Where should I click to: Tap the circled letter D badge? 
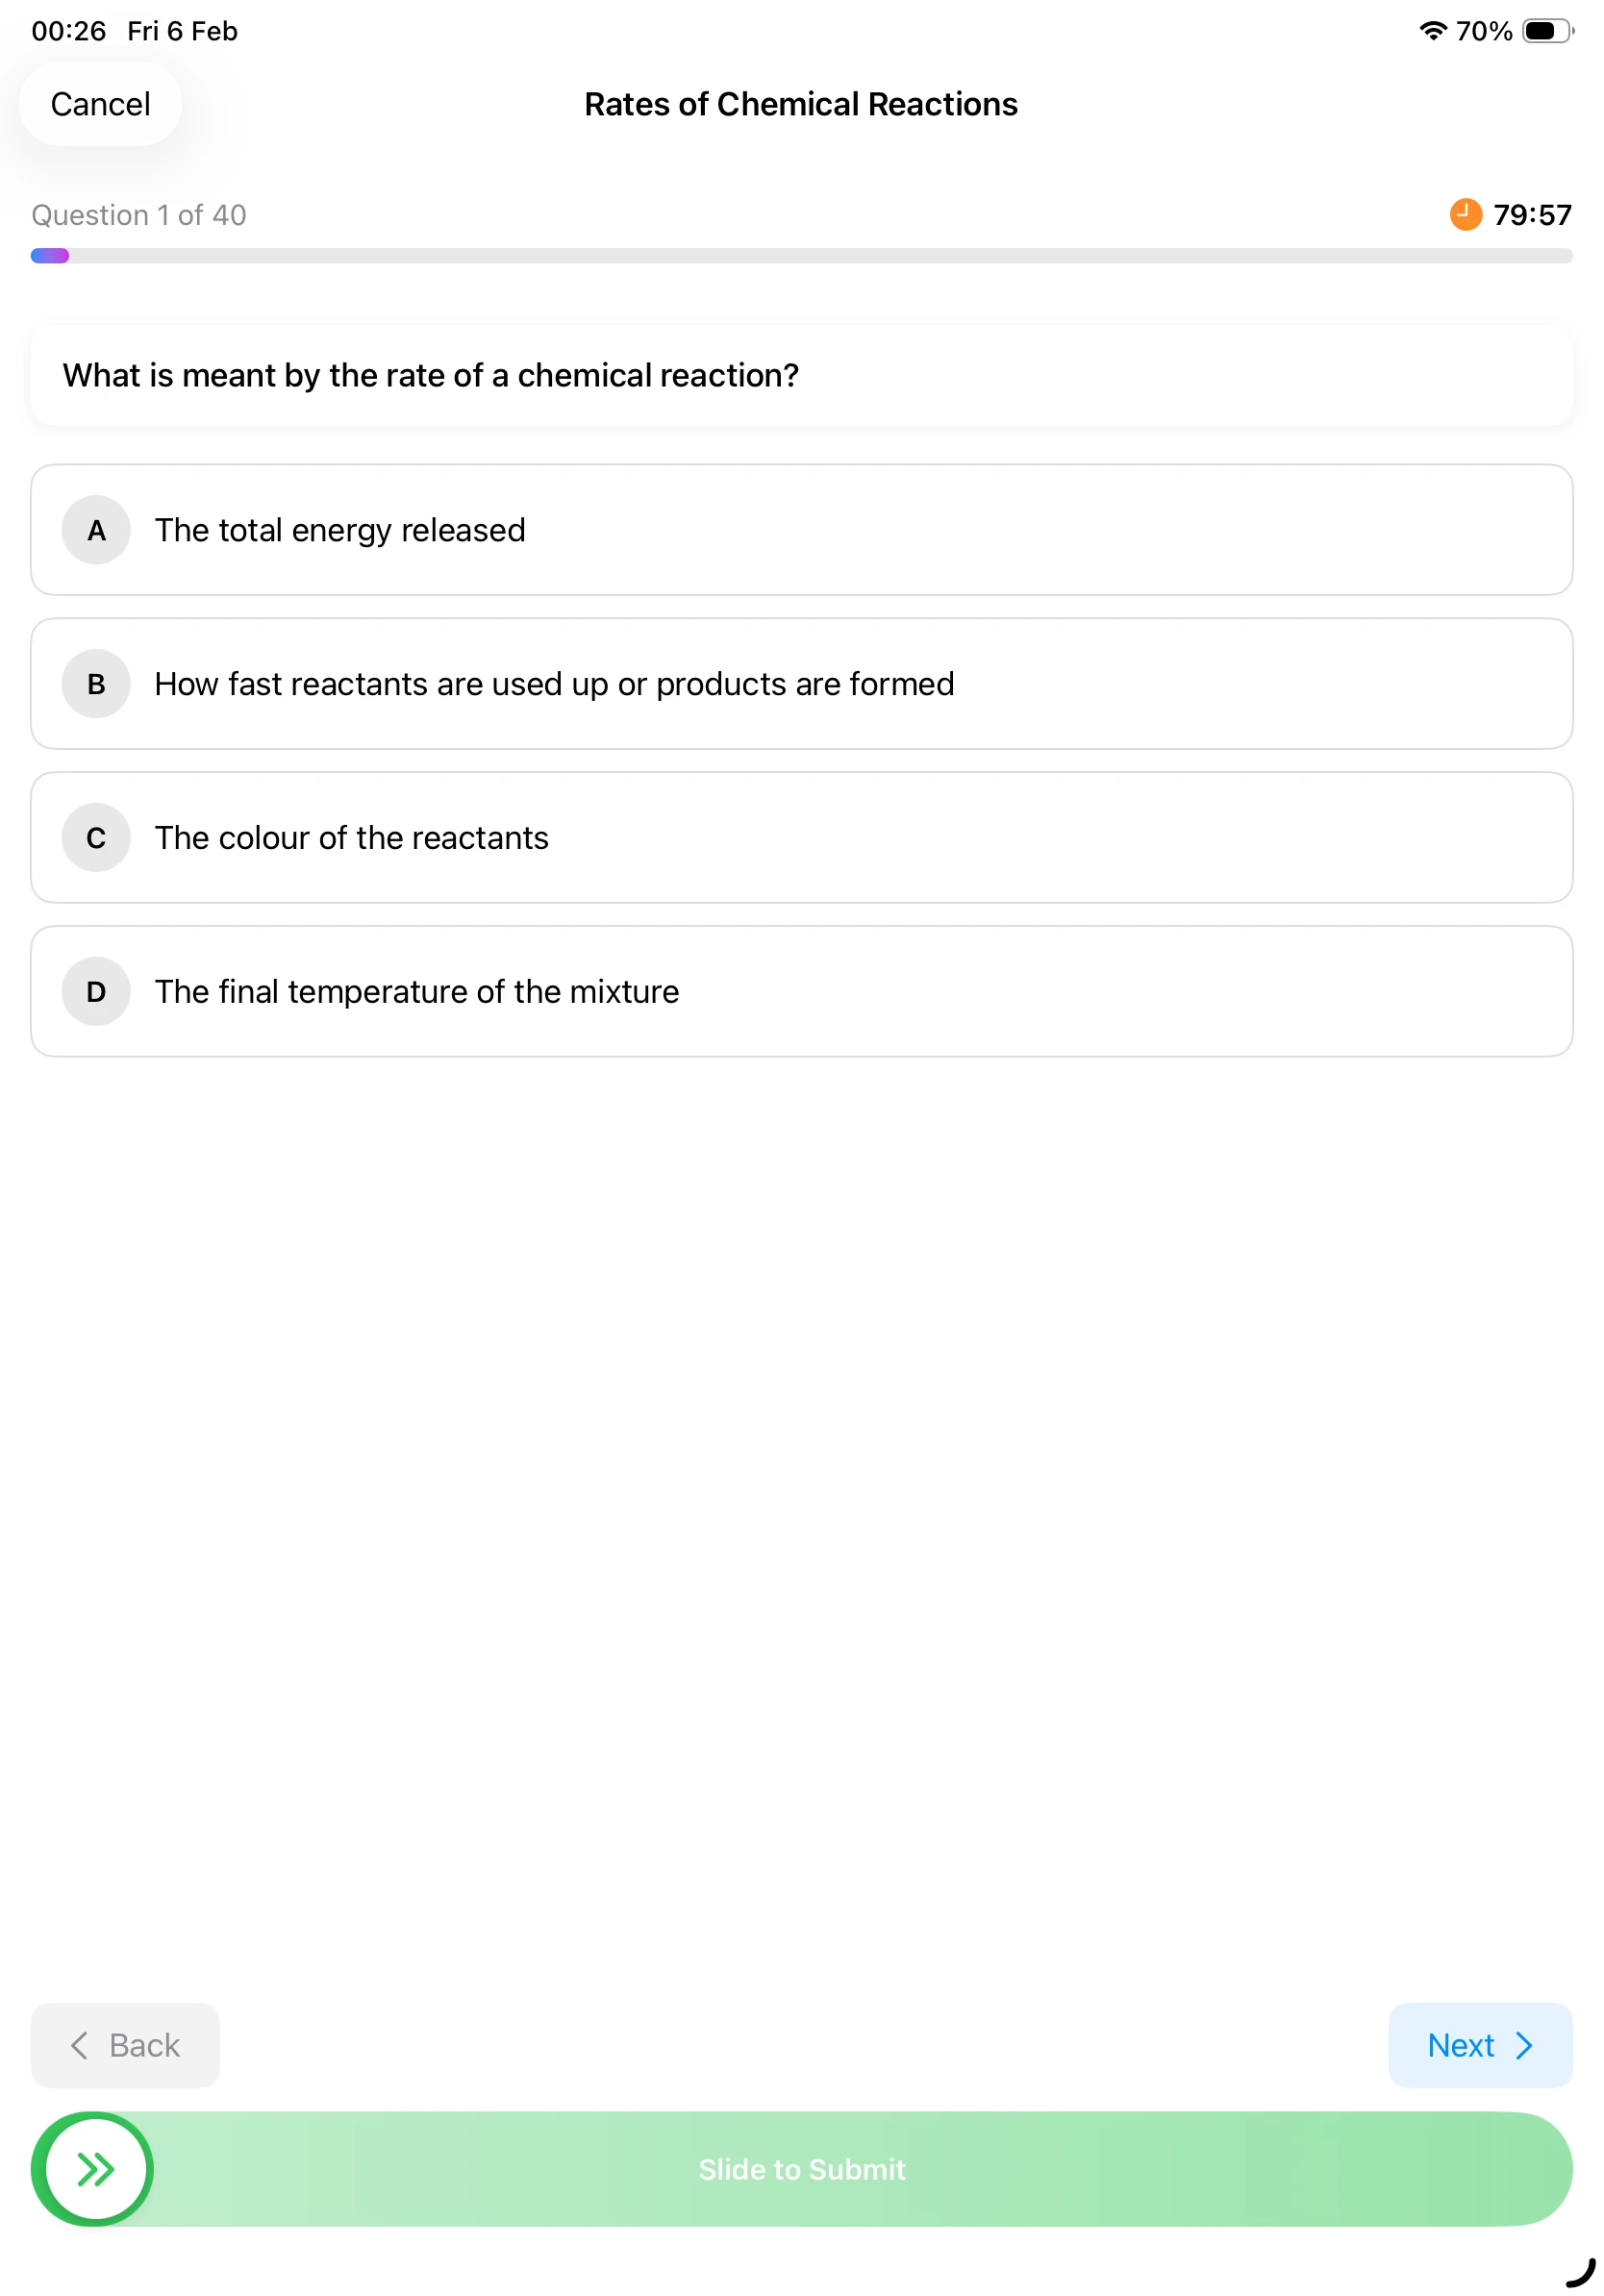95,991
